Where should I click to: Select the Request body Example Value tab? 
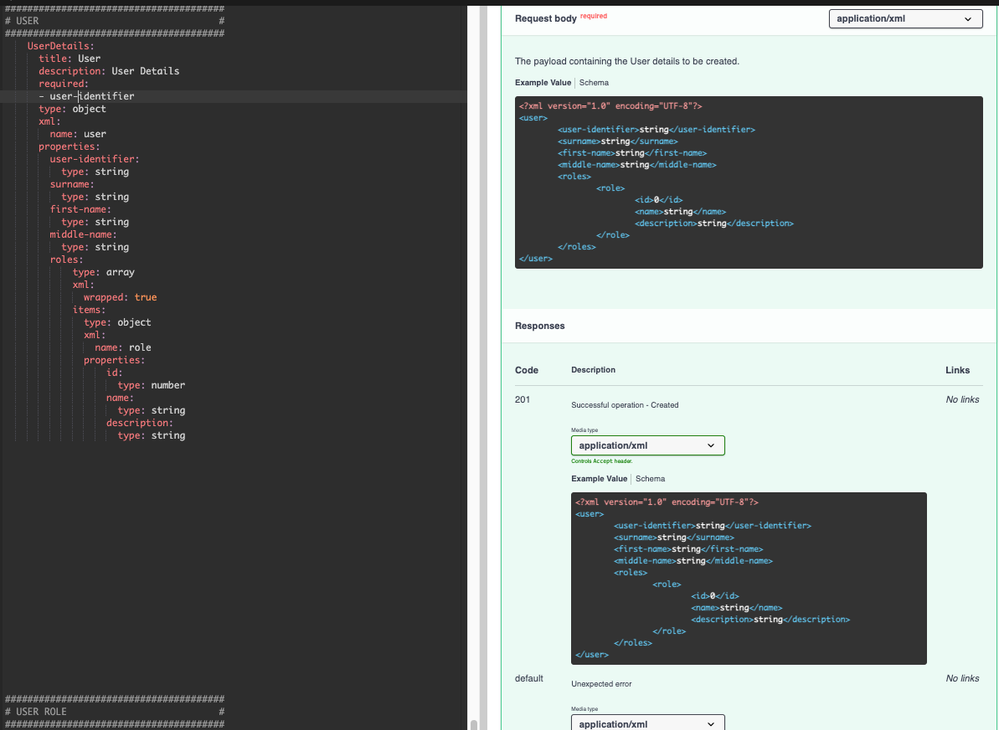pyautogui.click(x=543, y=83)
